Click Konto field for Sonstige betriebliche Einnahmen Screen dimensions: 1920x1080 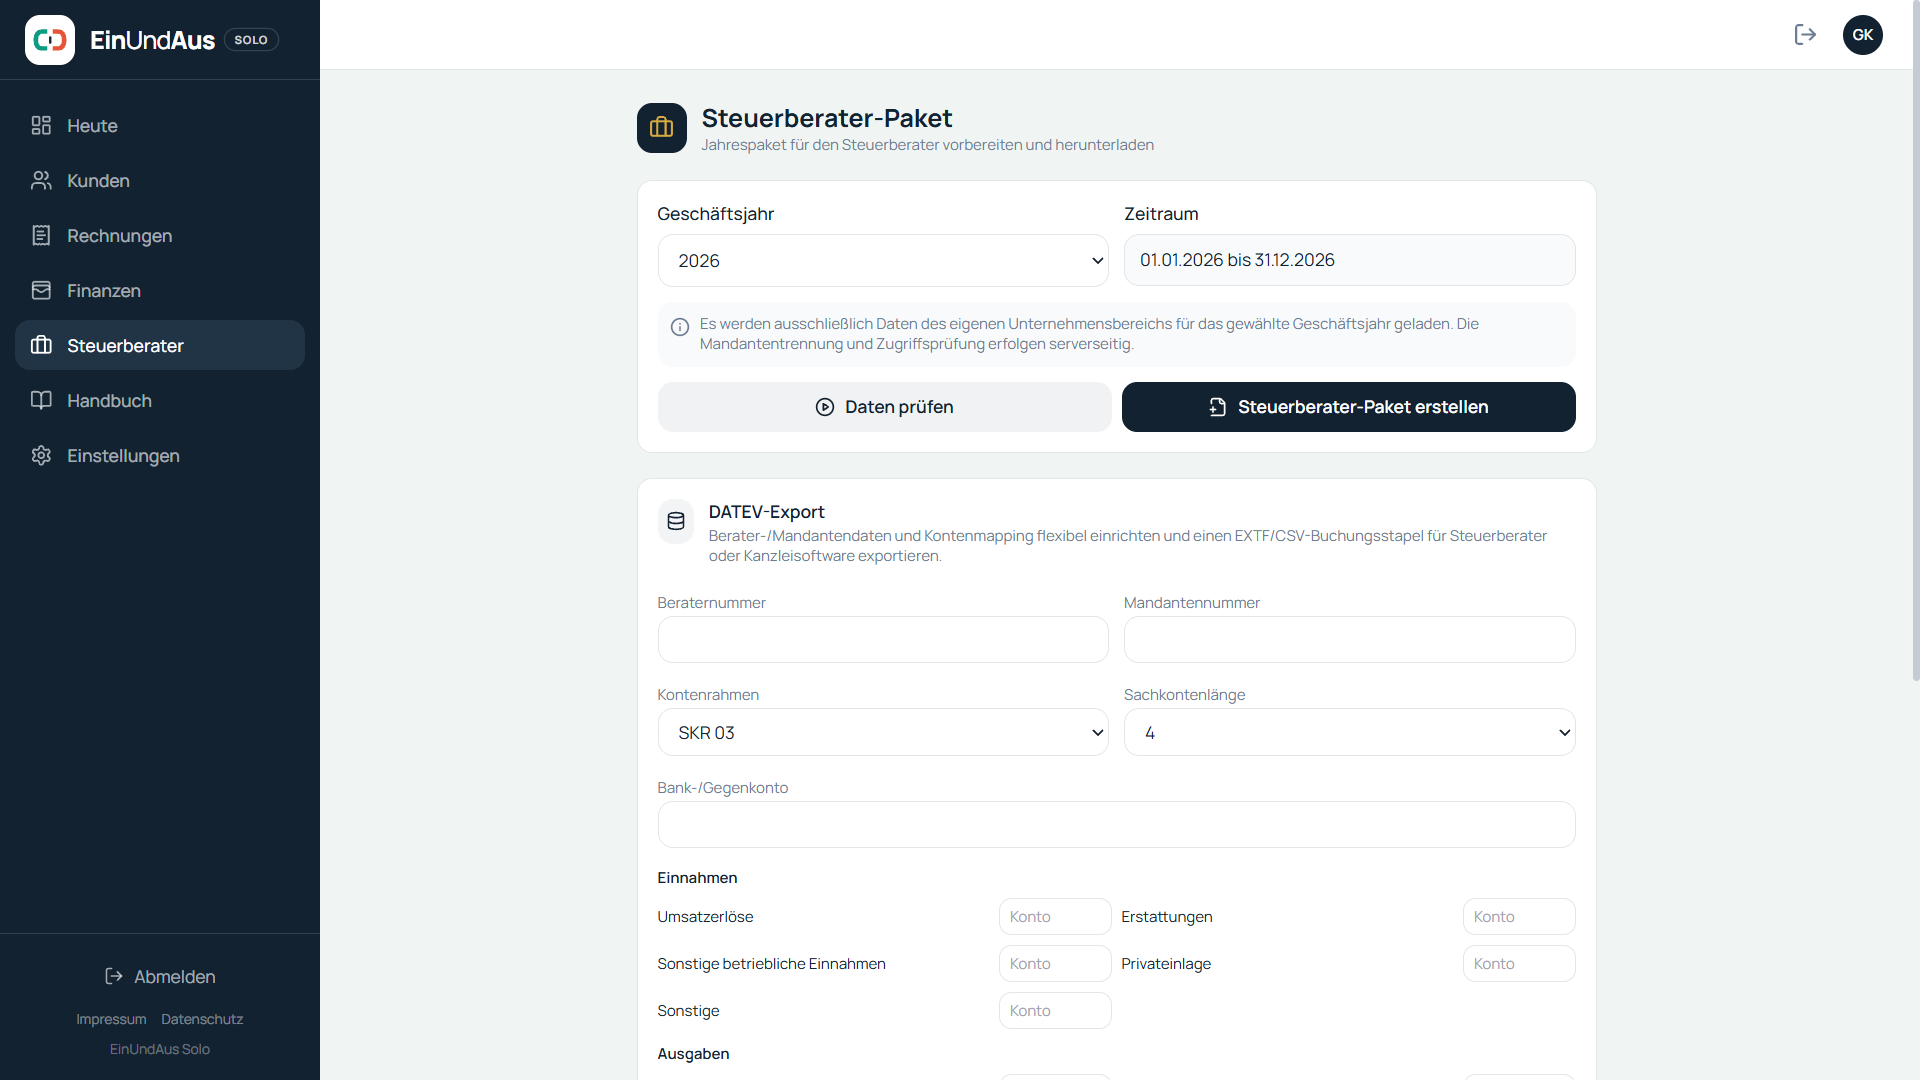point(1055,963)
